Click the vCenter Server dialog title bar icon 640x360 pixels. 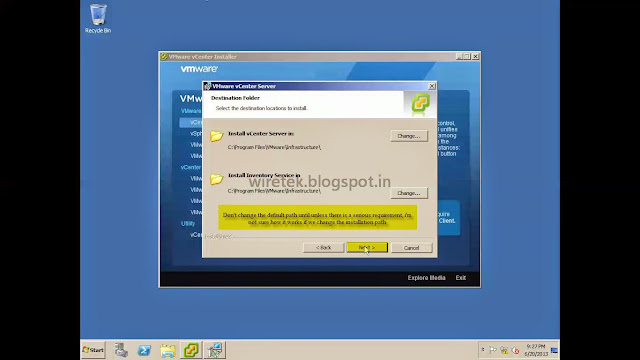pos(207,86)
